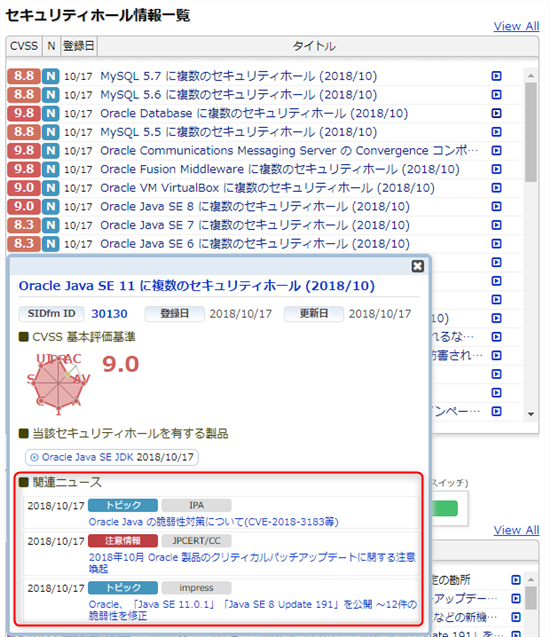Open Oracle Java SE 7 title link
The image size is (550, 637).
coord(255,225)
